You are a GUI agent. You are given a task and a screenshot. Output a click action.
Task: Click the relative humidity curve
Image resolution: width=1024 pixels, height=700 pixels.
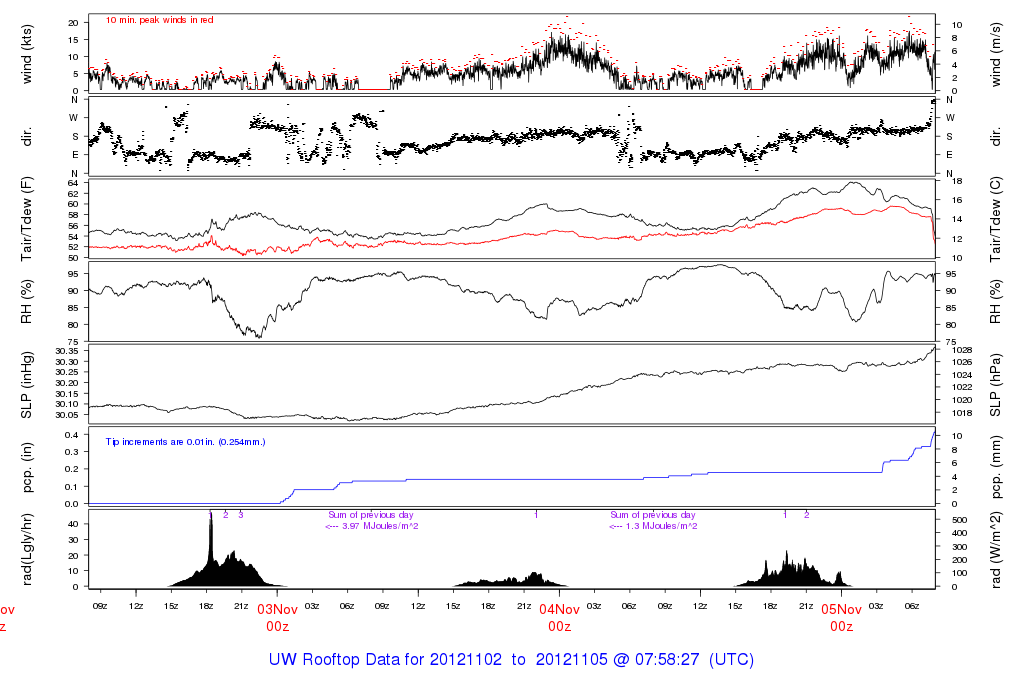point(511,295)
